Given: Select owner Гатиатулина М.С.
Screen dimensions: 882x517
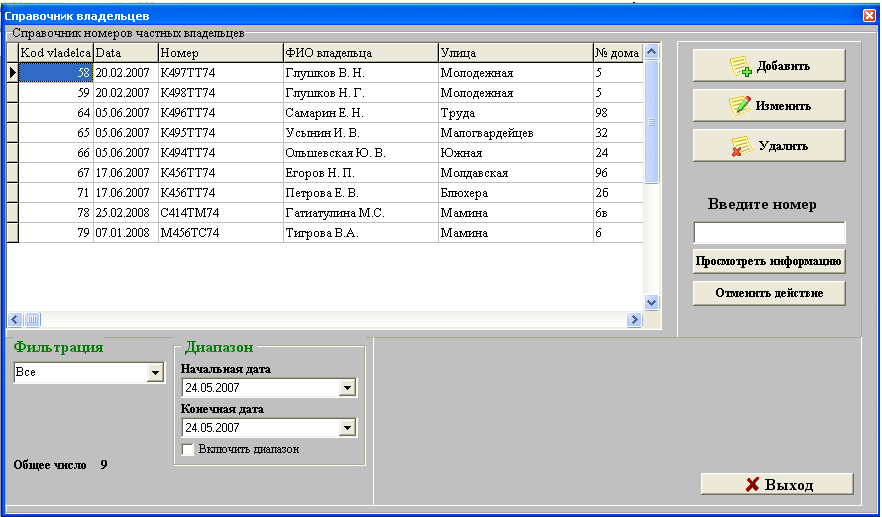Looking at the screenshot, I should click(x=361, y=213).
